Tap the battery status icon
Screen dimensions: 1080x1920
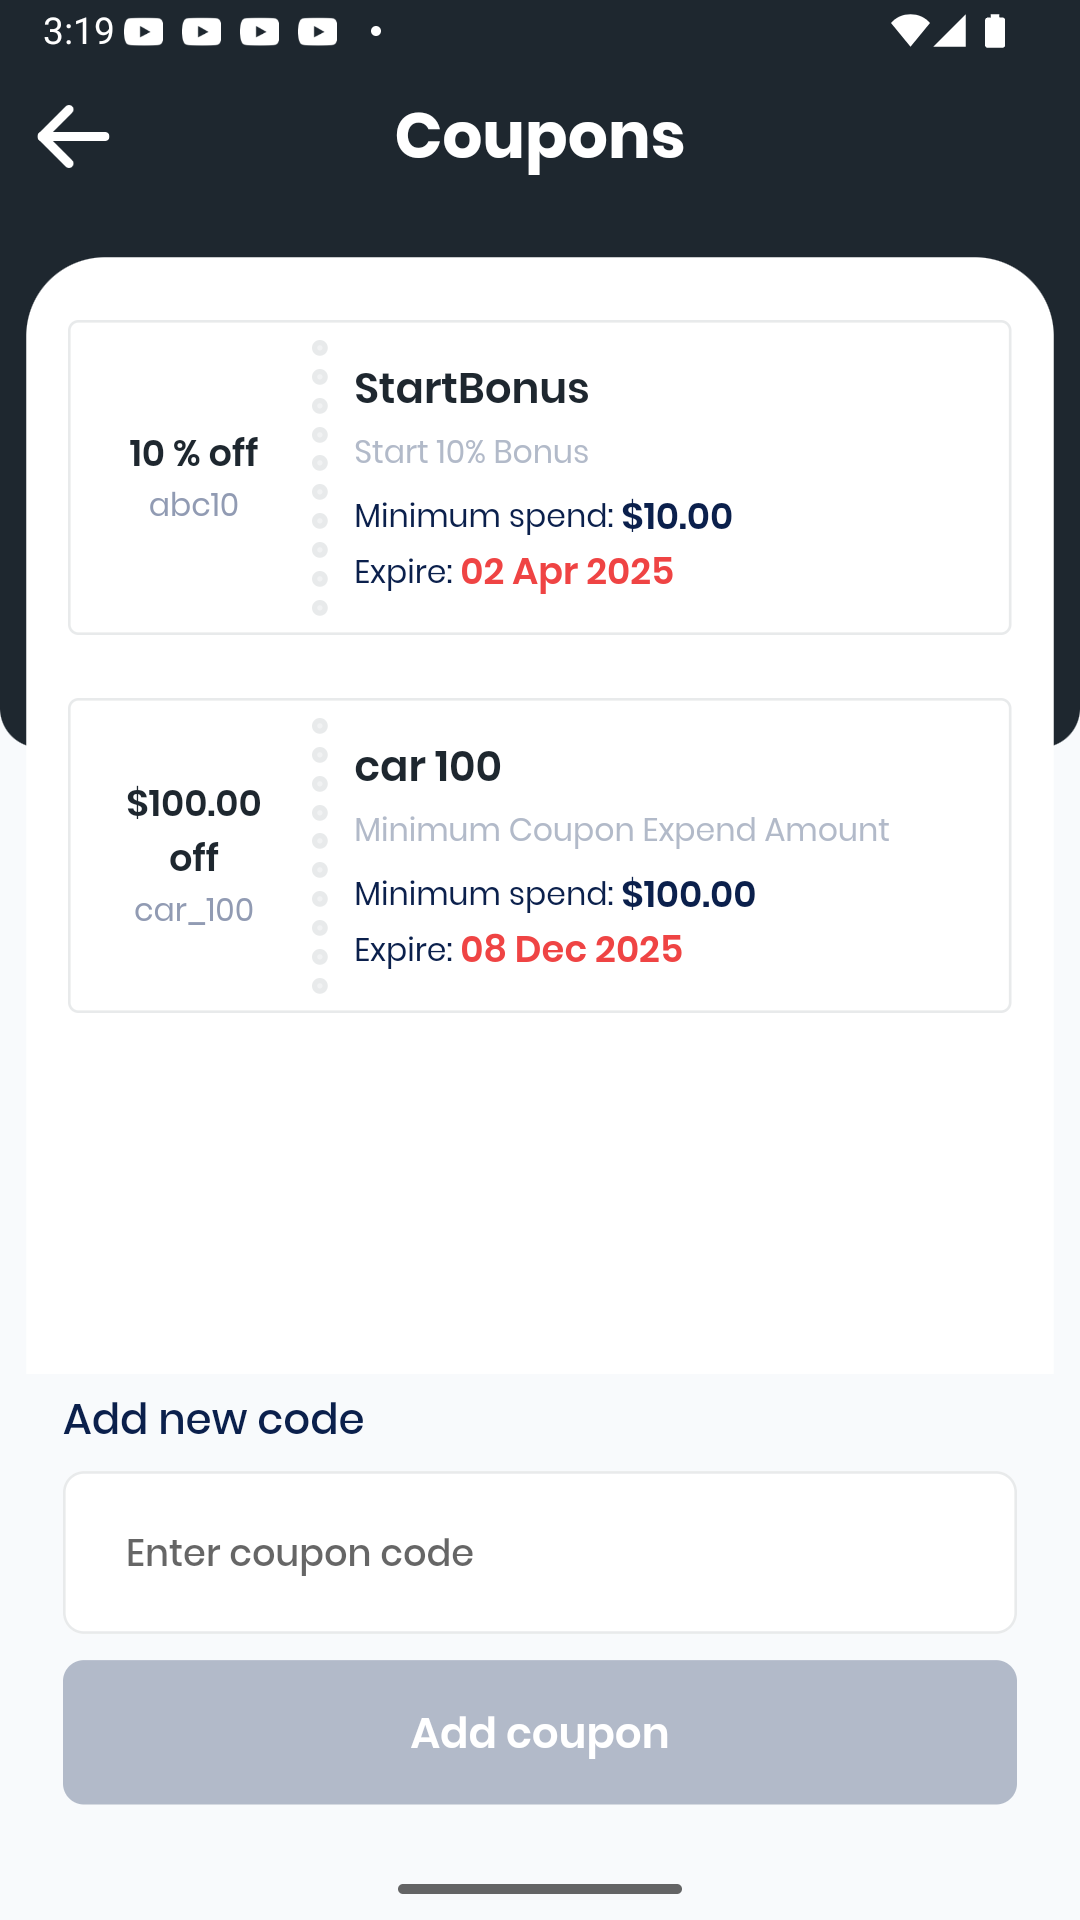[x=995, y=31]
